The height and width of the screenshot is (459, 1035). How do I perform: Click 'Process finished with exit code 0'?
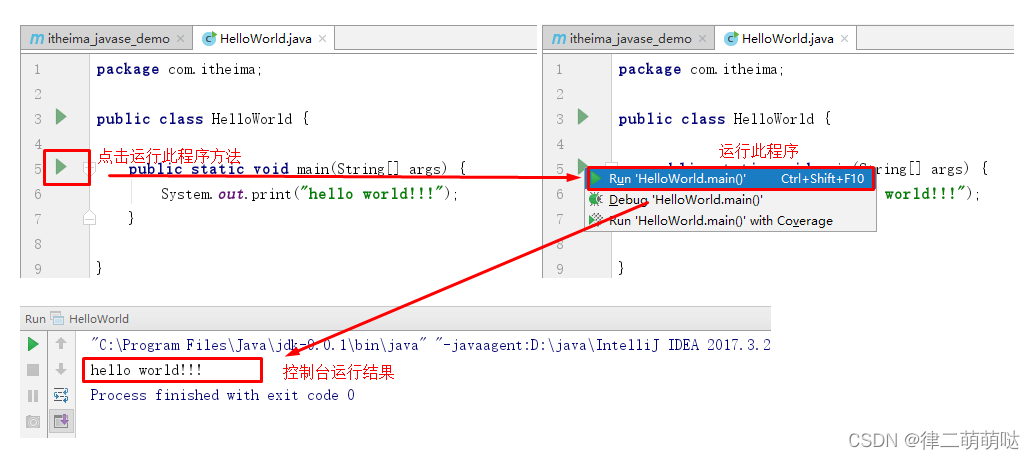point(222,395)
